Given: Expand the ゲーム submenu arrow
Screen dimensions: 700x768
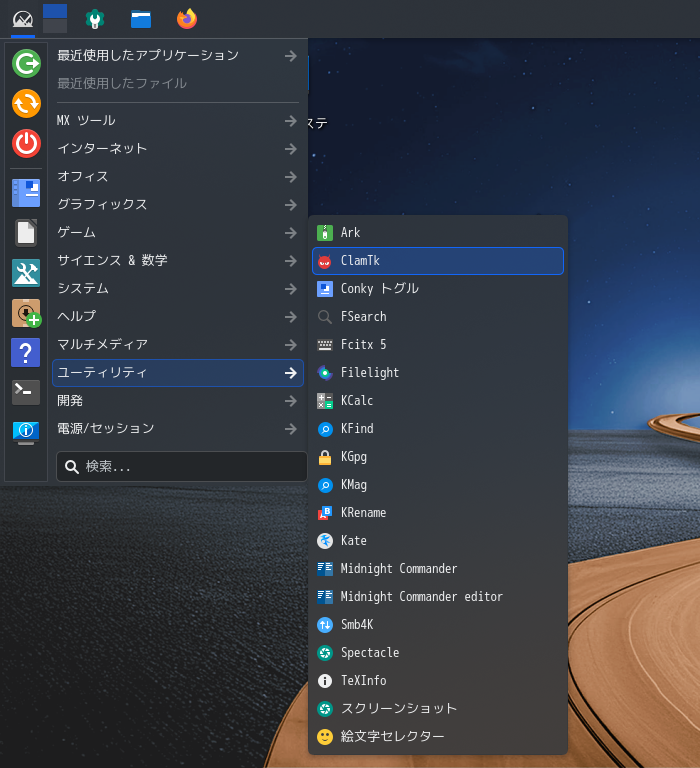Looking at the screenshot, I should click(x=291, y=233).
